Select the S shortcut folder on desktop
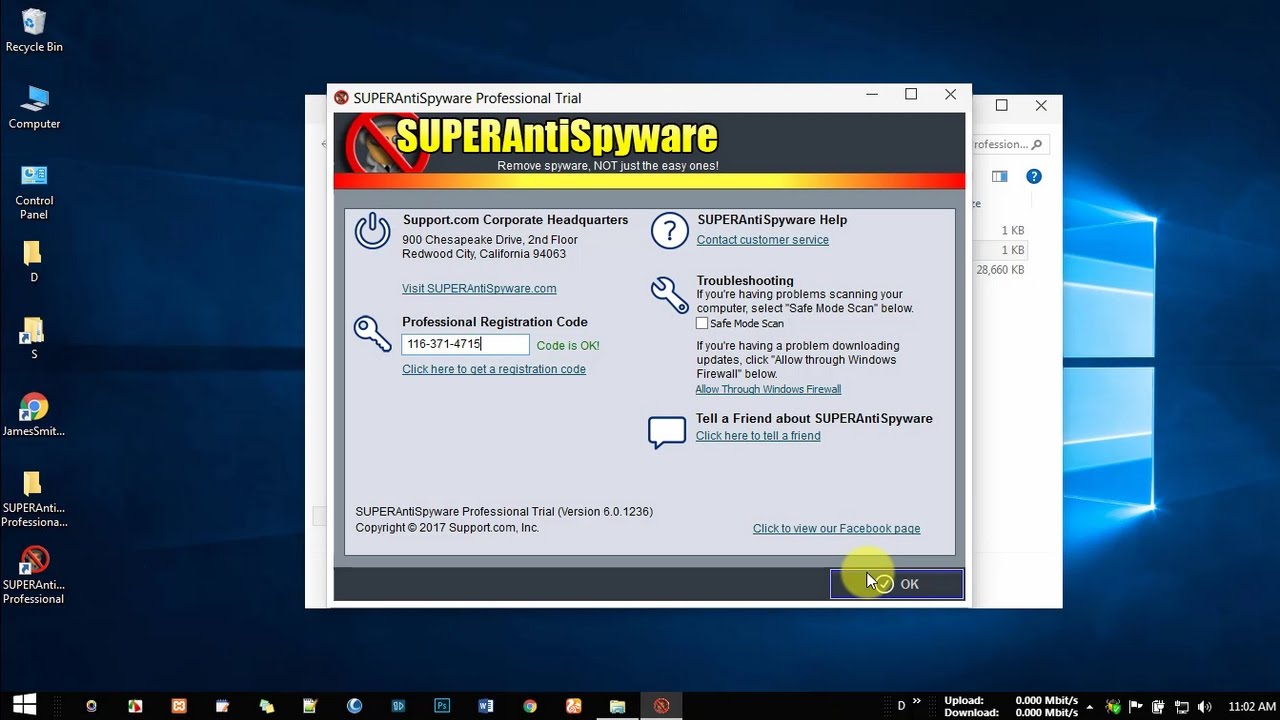 click(x=33, y=339)
